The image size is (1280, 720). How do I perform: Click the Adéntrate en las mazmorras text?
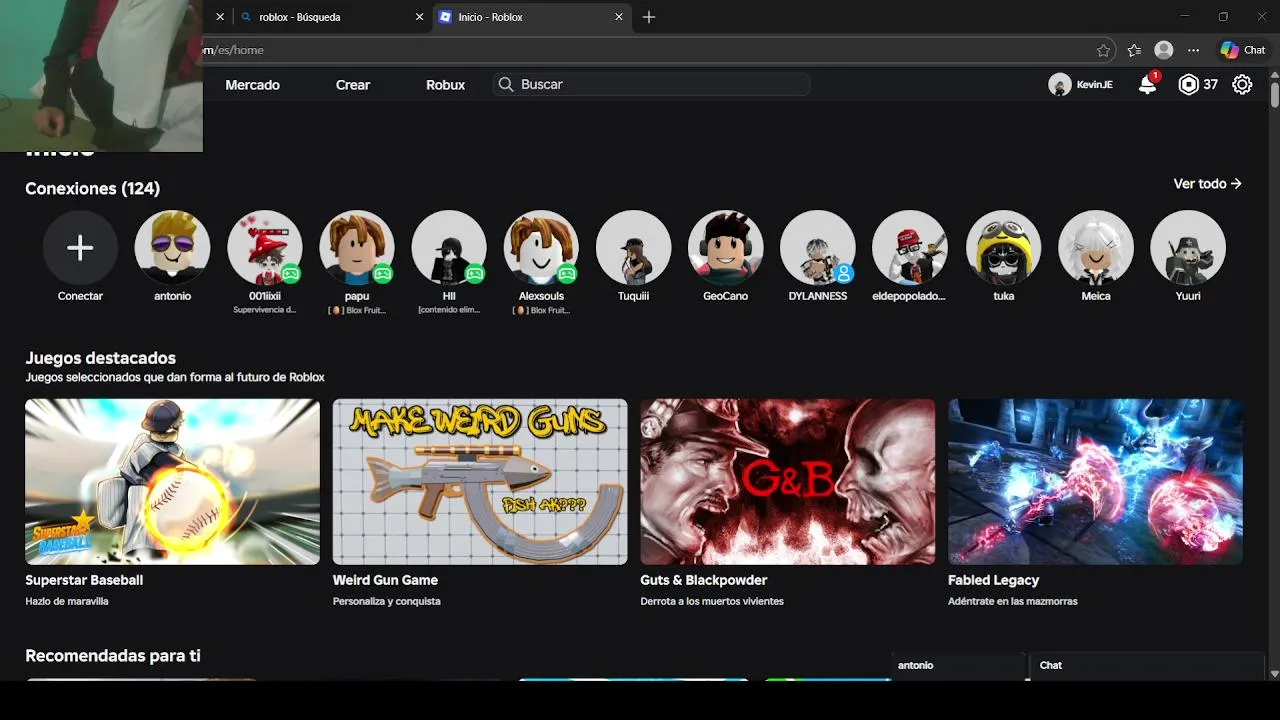pos(1013,601)
